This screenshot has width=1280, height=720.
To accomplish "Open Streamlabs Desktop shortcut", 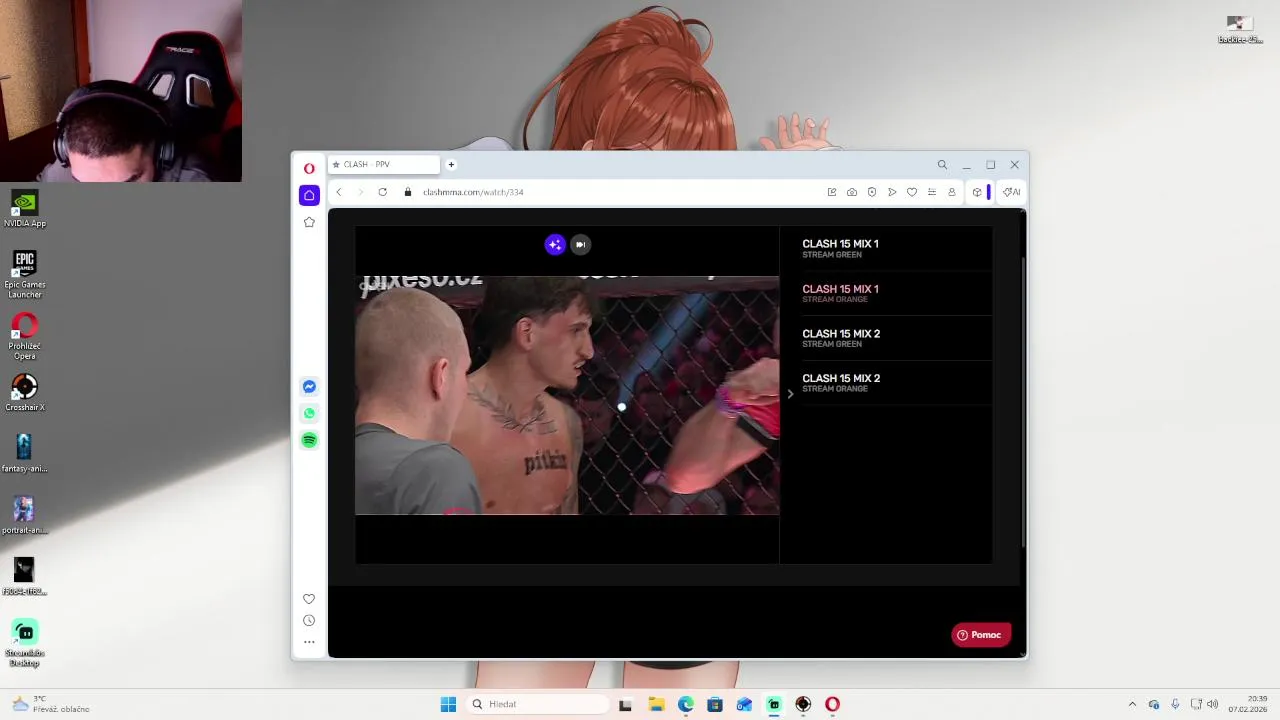I will (24, 642).
